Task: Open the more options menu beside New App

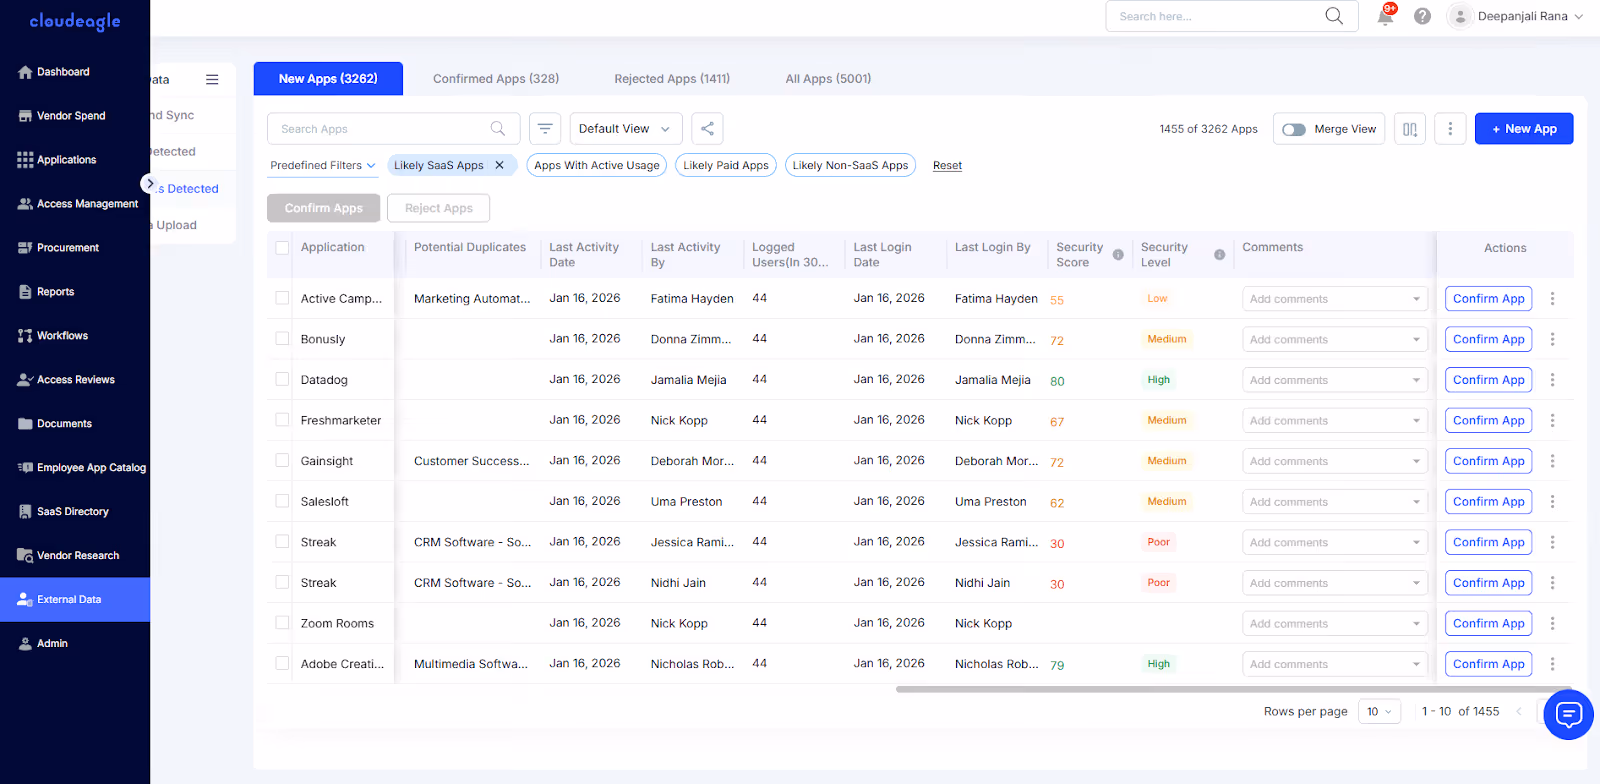Action: (1450, 129)
